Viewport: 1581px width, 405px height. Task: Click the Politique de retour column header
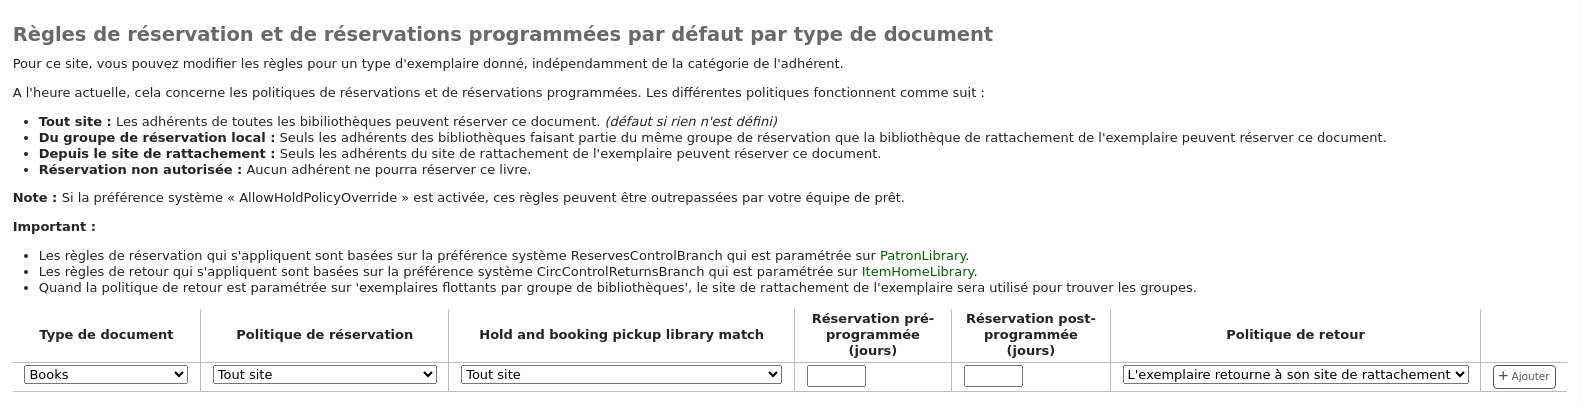pos(1295,335)
